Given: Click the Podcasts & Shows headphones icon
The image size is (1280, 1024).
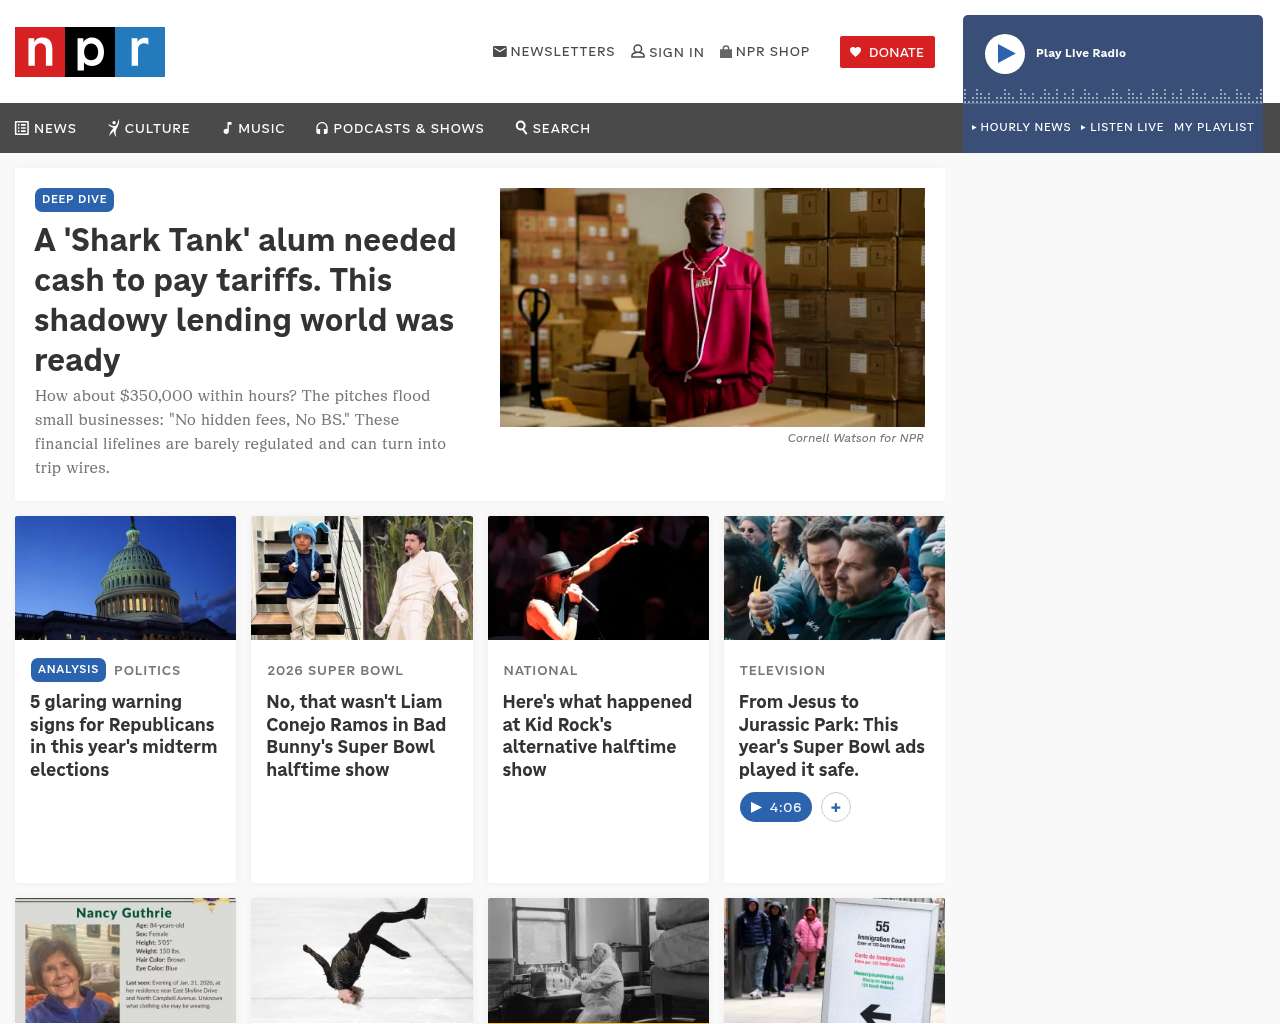Looking at the screenshot, I should [322, 128].
